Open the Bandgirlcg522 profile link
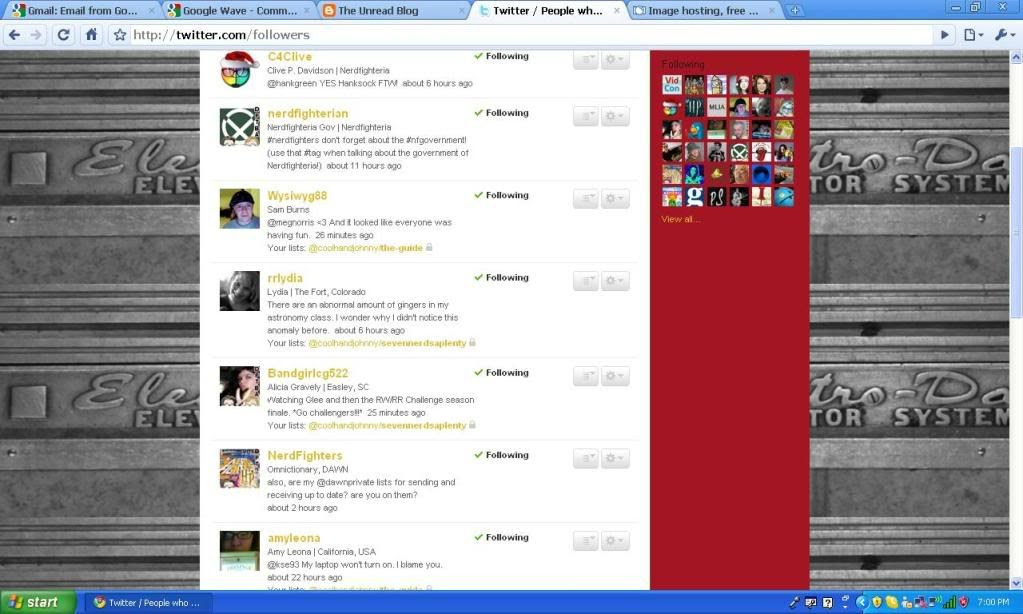The height and width of the screenshot is (614, 1023). tap(308, 373)
